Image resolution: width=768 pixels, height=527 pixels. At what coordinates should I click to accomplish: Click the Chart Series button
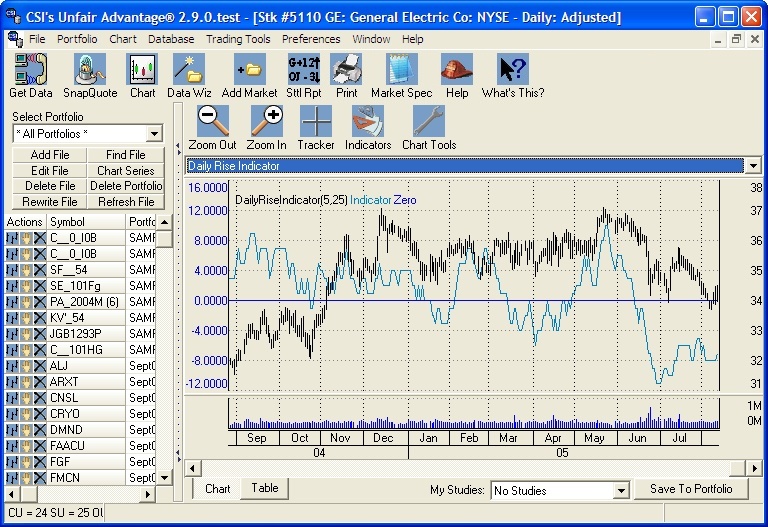point(126,170)
